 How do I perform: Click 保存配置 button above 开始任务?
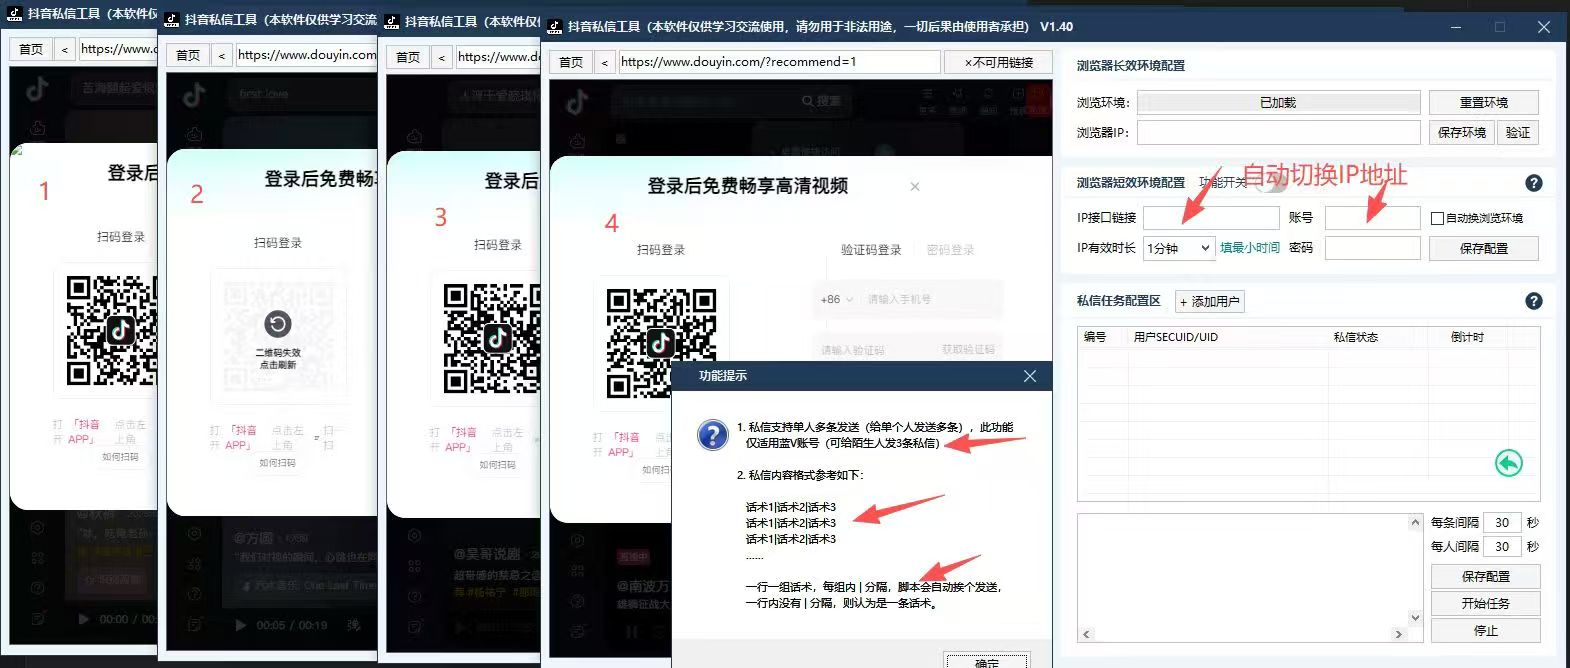tap(1485, 576)
